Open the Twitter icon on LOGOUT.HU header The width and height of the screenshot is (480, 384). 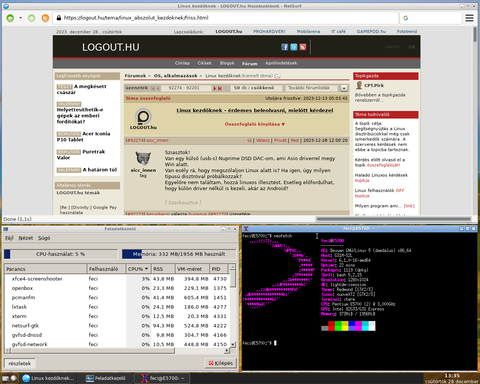[x=293, y=47]
